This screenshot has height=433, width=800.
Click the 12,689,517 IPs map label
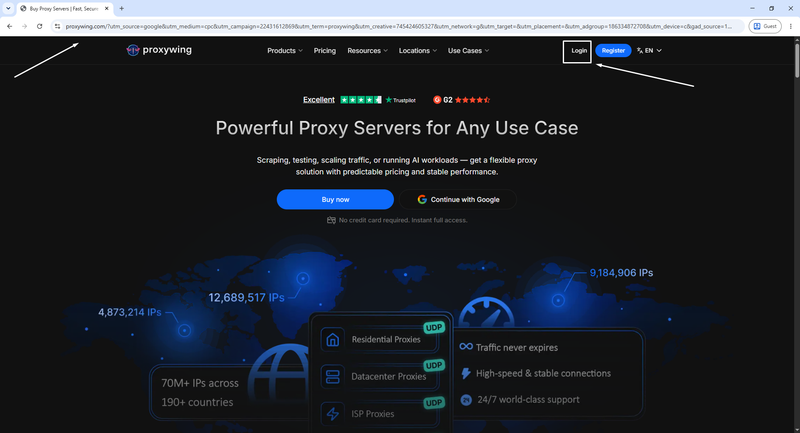coord(246,298)
